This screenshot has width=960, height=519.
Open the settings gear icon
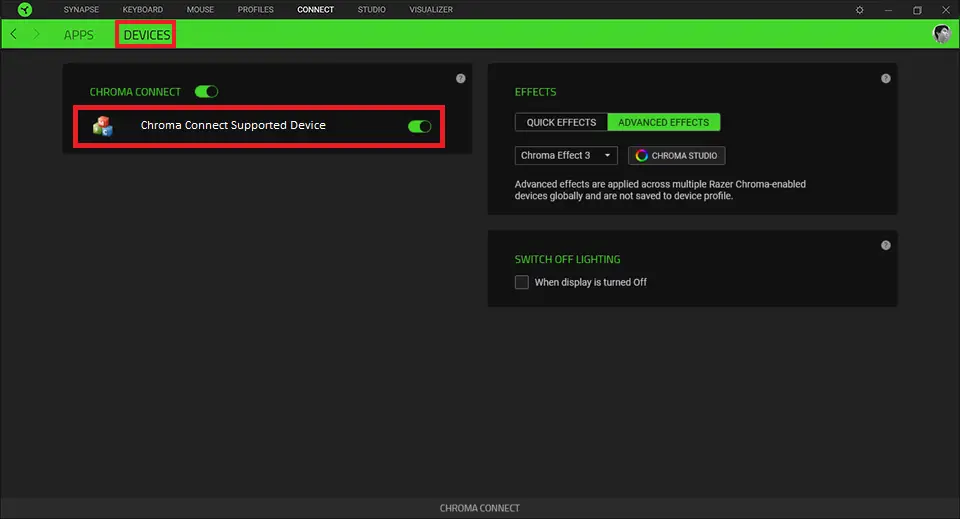(x=860, y=10)
